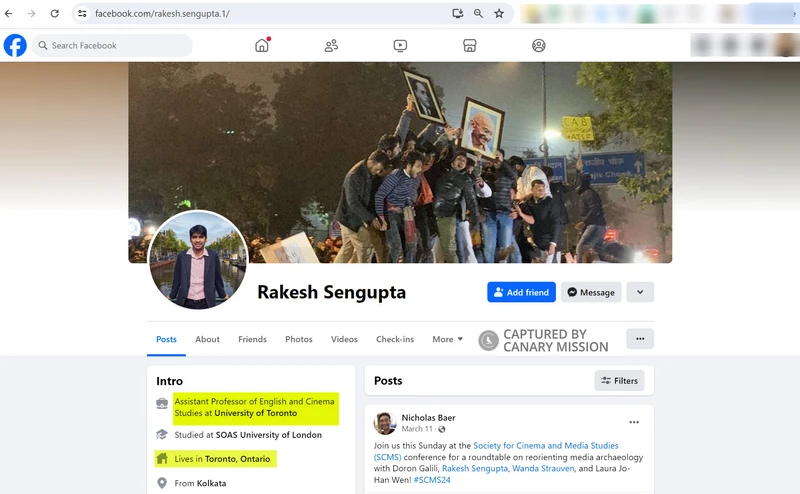Click Nicholas Baer author name
The image size is (800, 494).
pos(428,417)
